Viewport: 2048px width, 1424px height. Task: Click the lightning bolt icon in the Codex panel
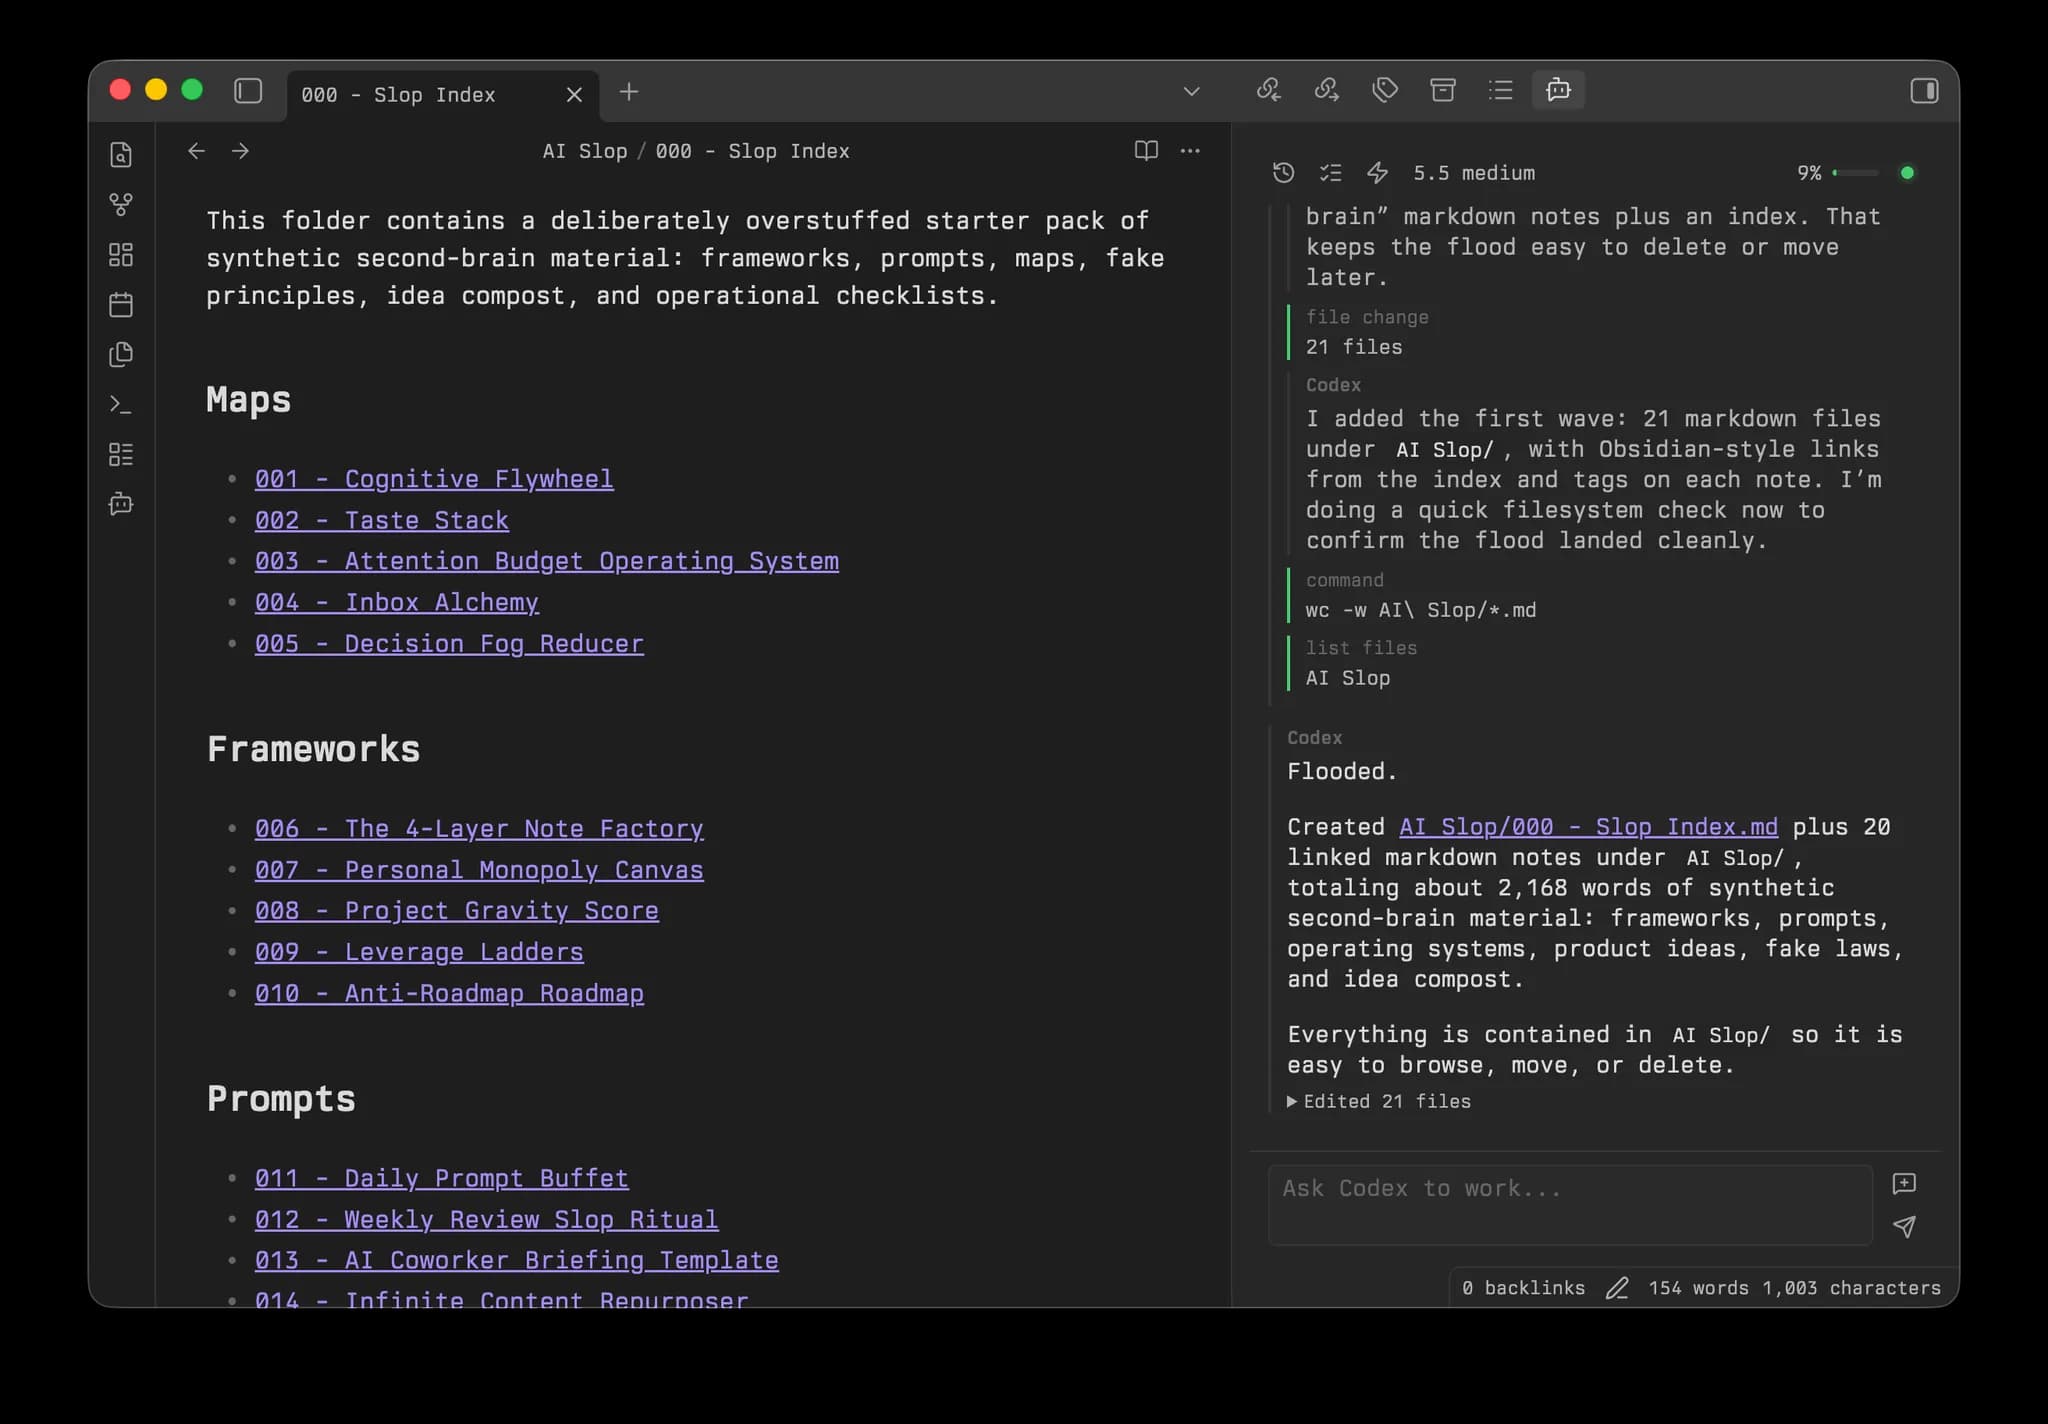click(1378, 173)
